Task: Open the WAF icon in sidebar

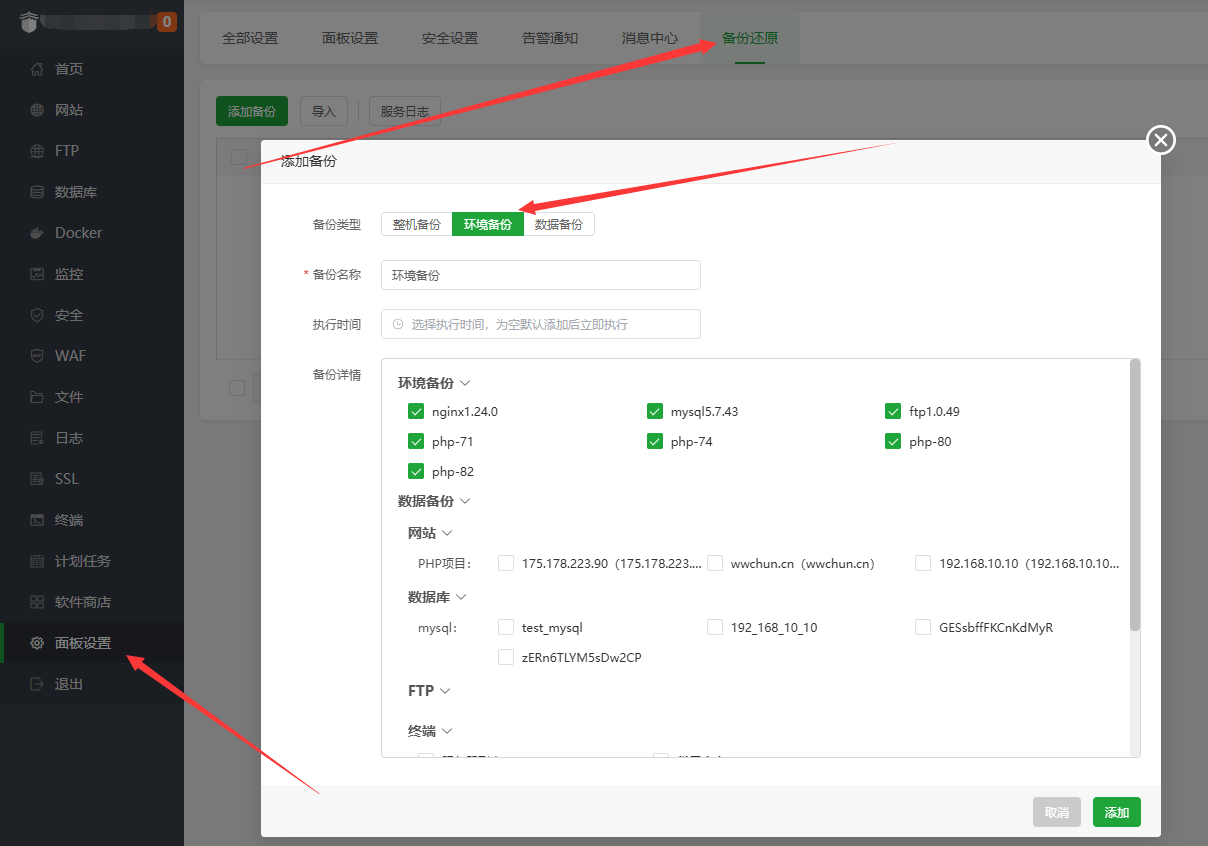Action: (x=37, y=356)
